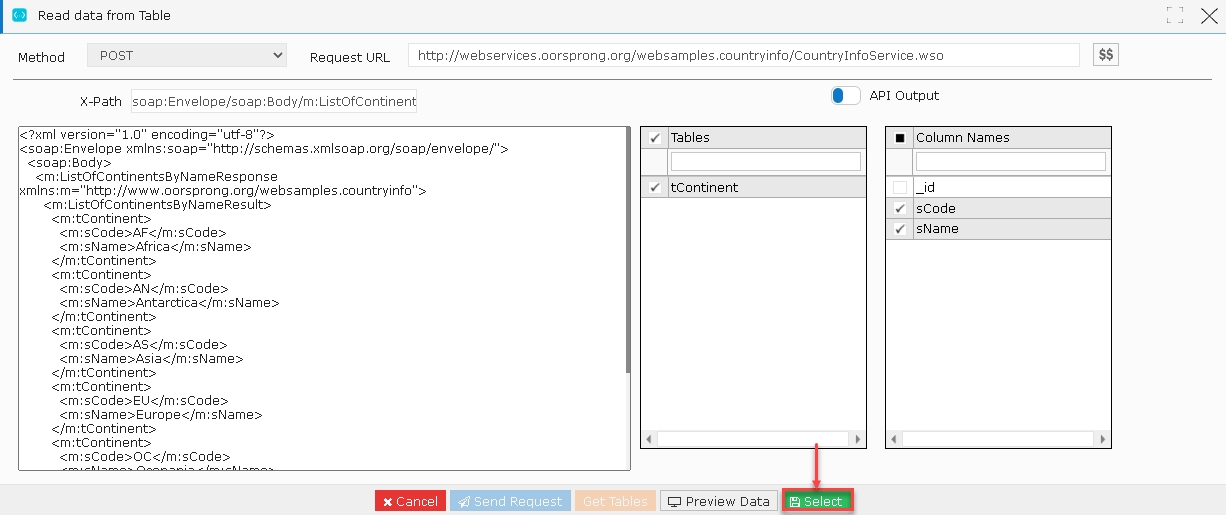Viewport: 1226px width, 515px height.
Task: Click the $$ variables button
Action: point(1106,55)
